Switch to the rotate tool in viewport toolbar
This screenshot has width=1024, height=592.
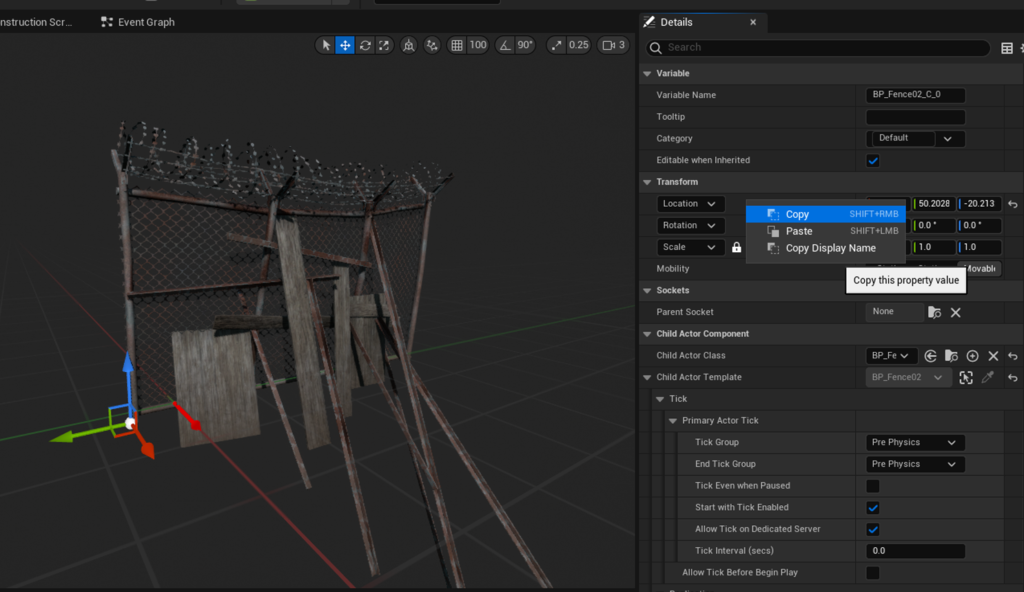click(365, 45)
